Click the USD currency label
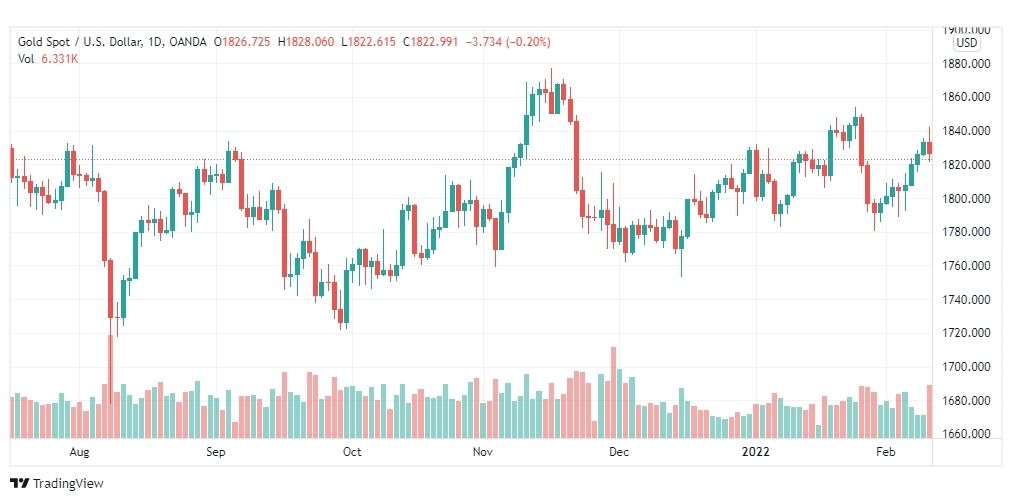The image size is (1012, 501). click(967, 43)
